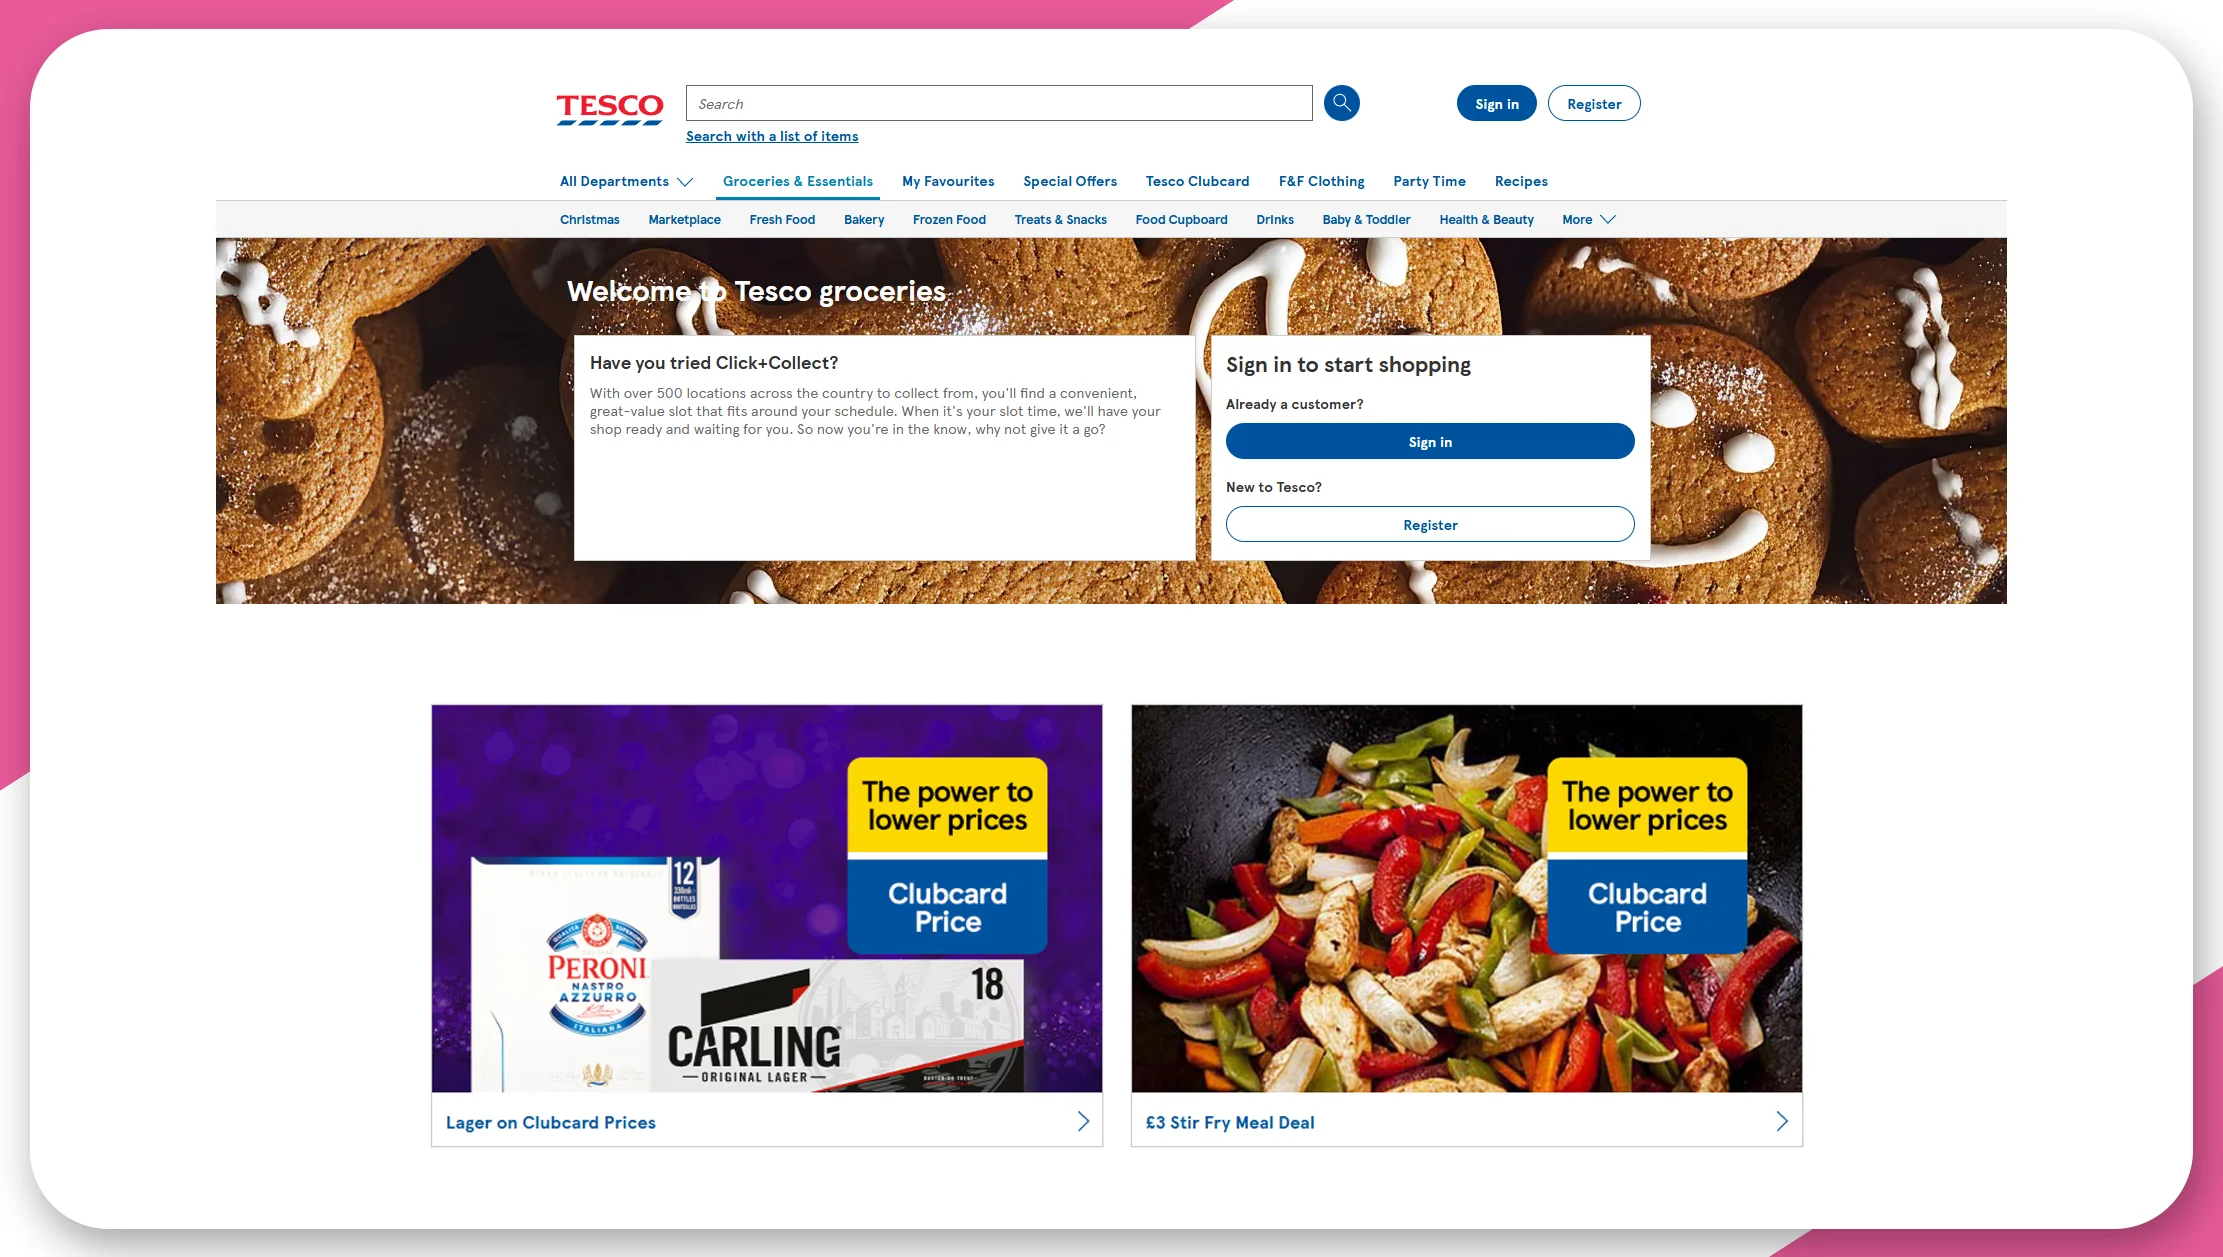Expand the More menu in sub-navigation

click(x=1588, y=218)
